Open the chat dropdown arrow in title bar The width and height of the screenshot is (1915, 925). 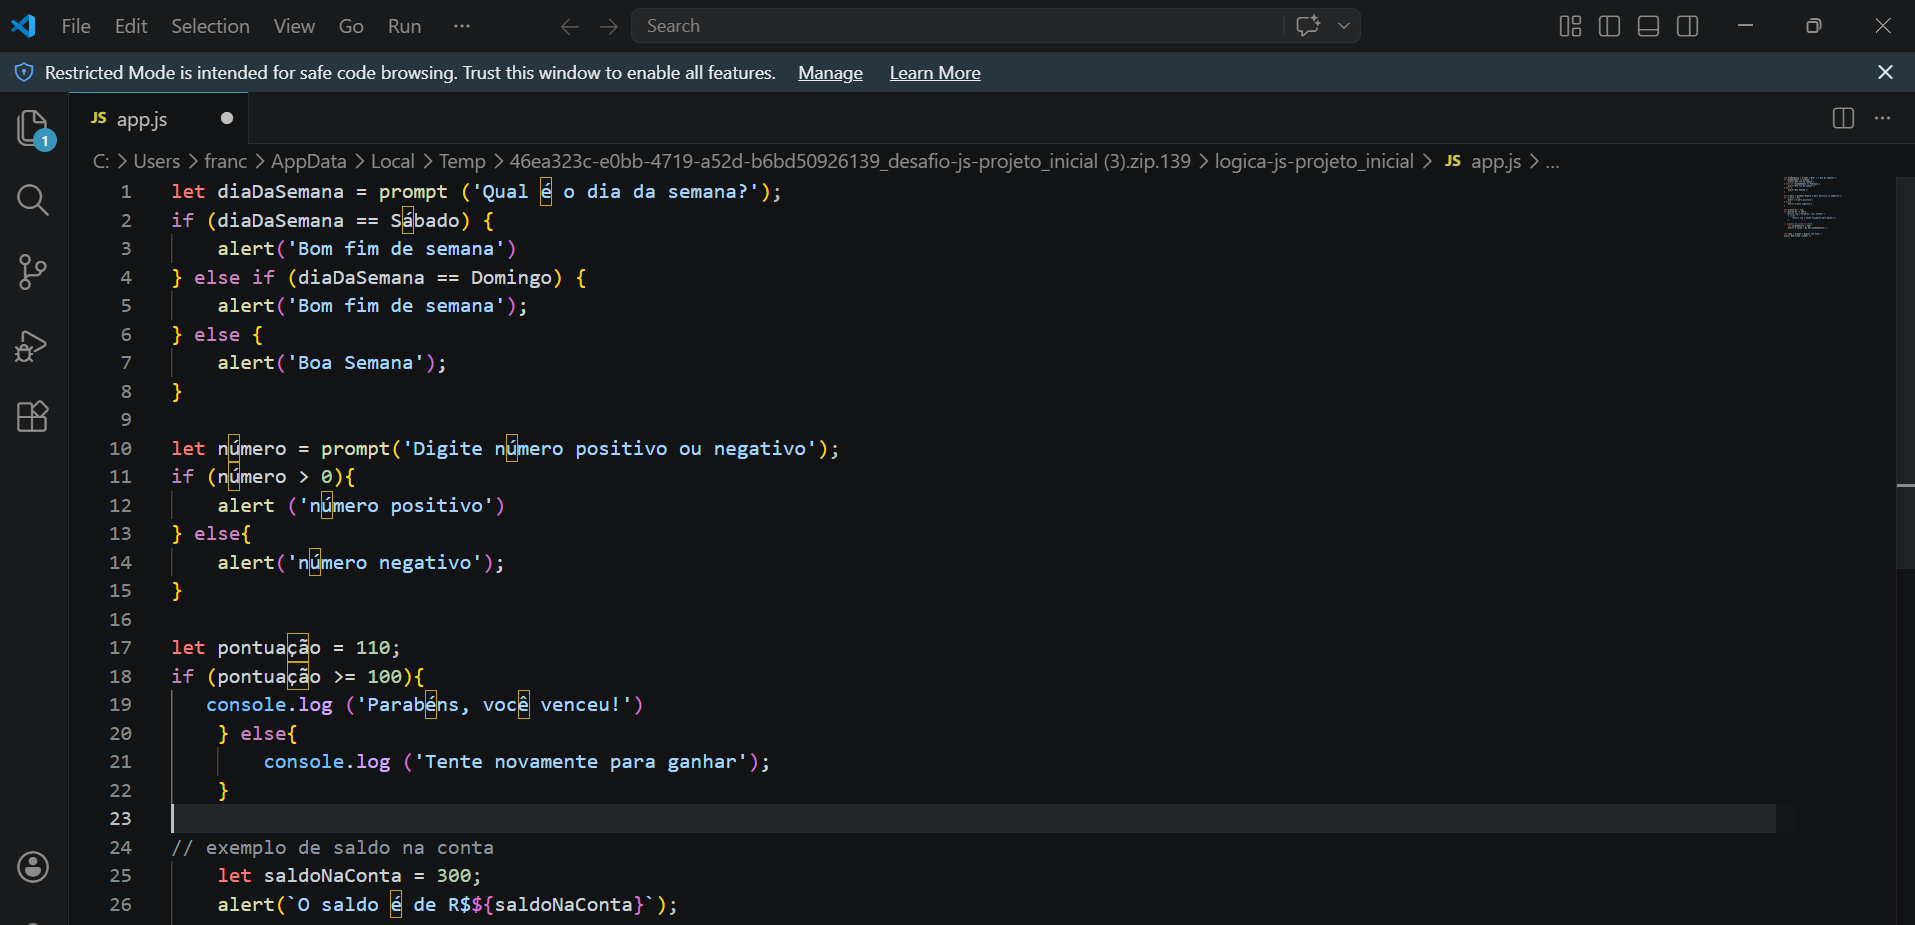1344,26
